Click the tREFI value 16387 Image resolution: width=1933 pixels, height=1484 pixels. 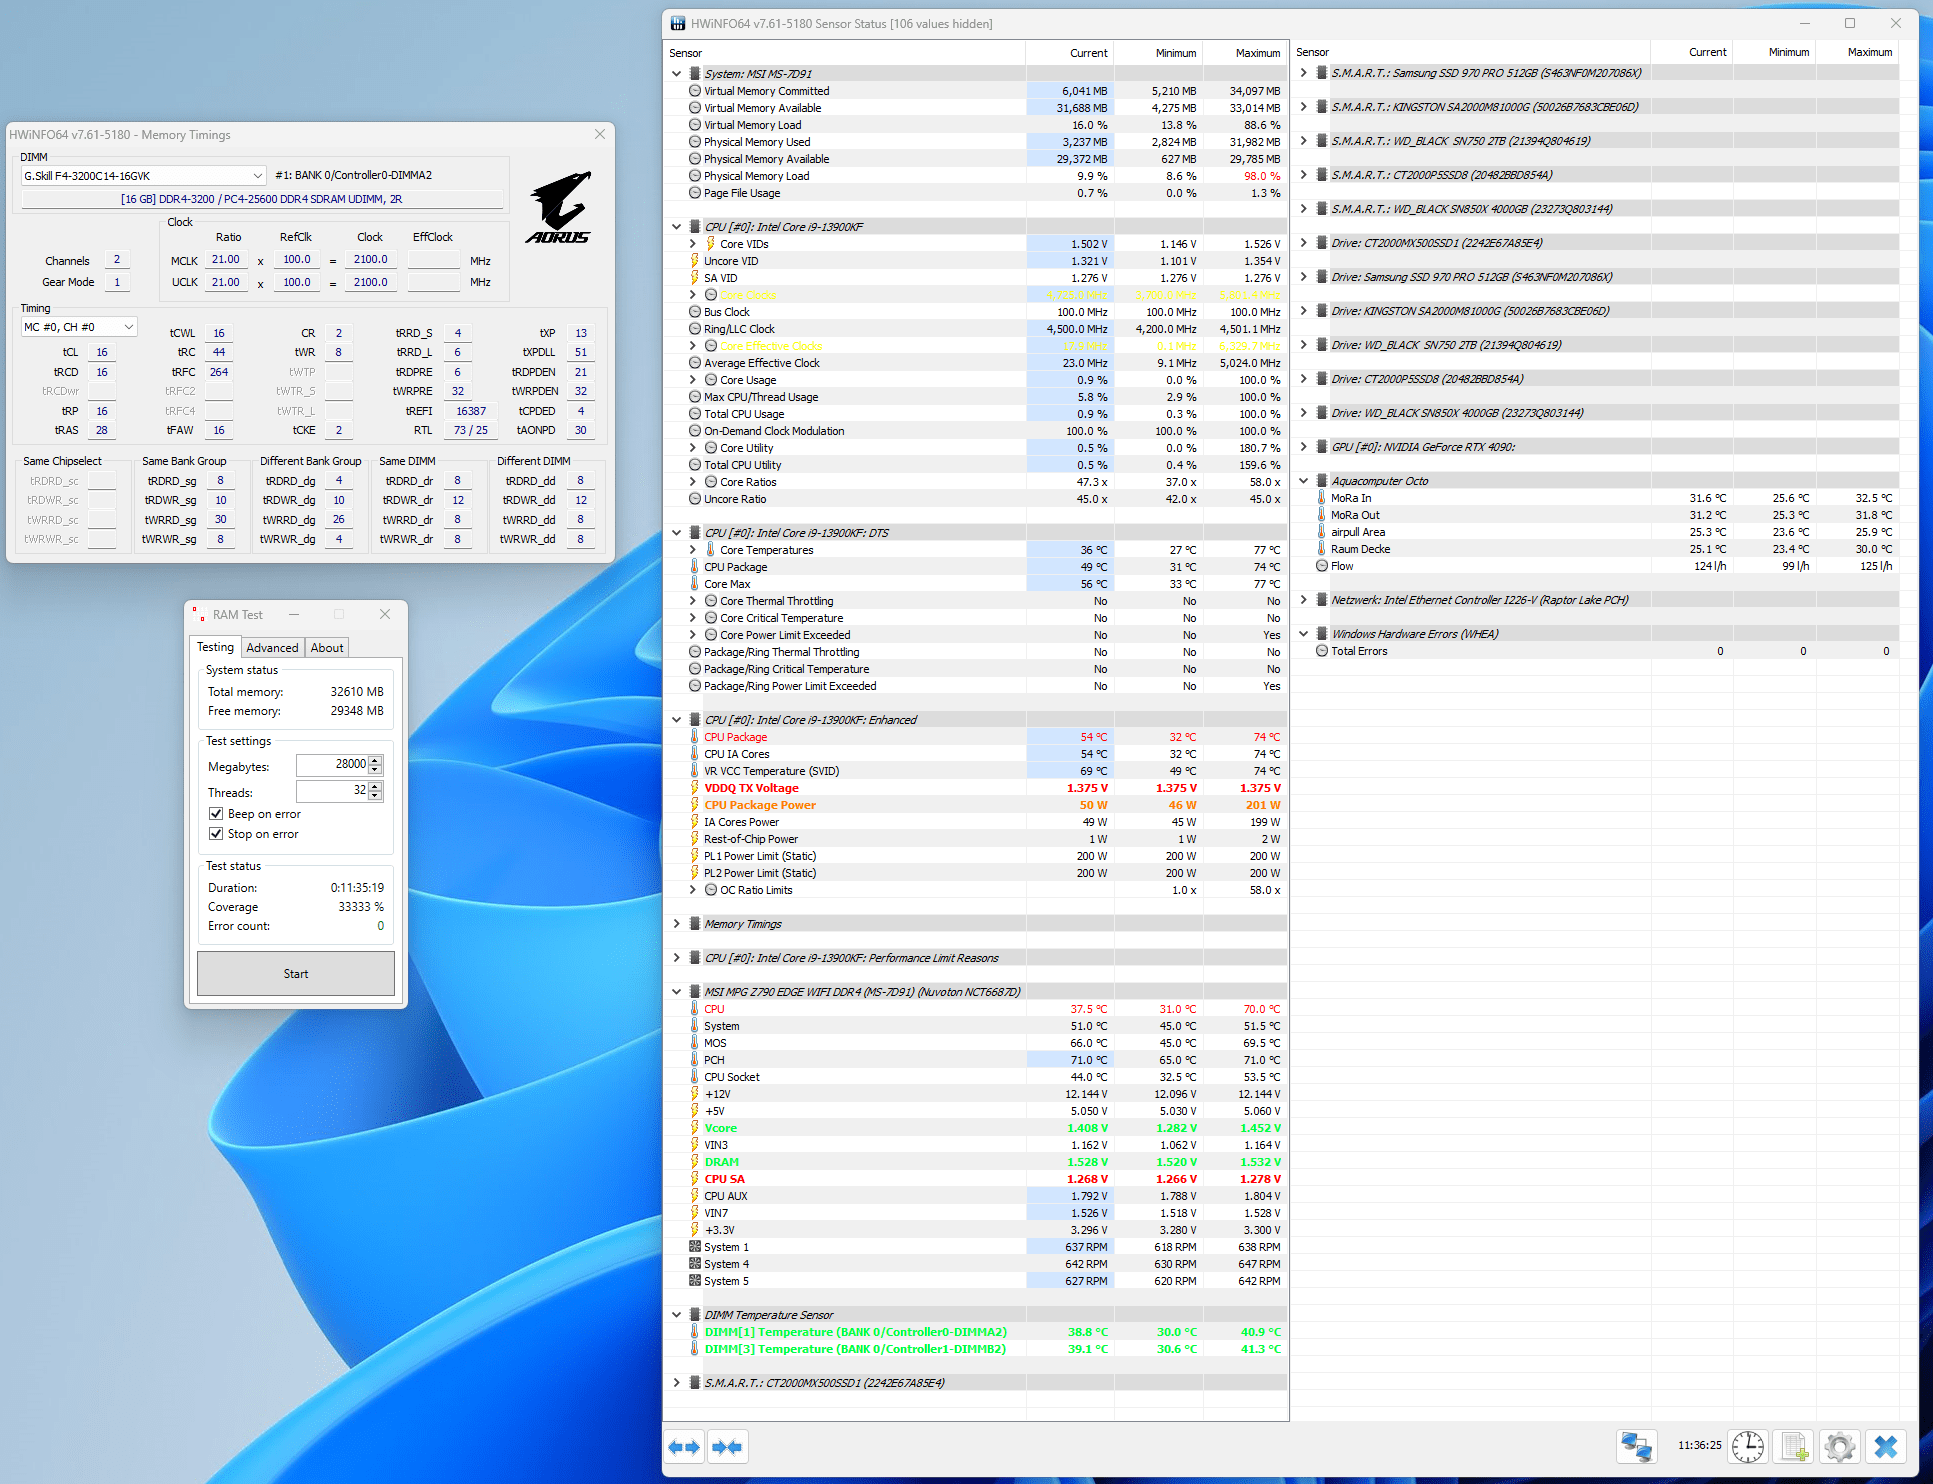pyautogui.click(x=471, y=411)
